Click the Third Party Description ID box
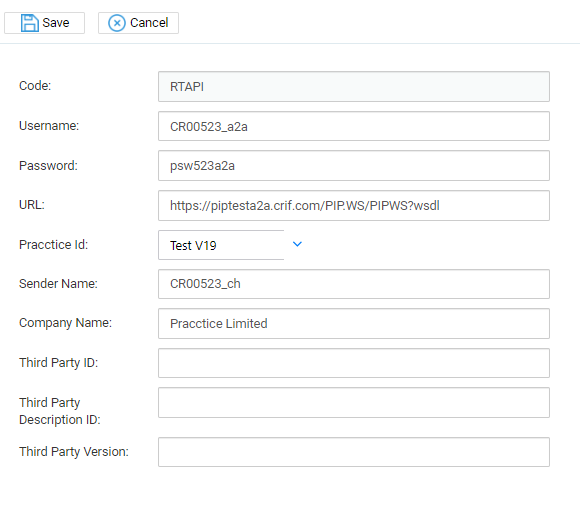Viewport: 580px width, 507px height. 354,403
